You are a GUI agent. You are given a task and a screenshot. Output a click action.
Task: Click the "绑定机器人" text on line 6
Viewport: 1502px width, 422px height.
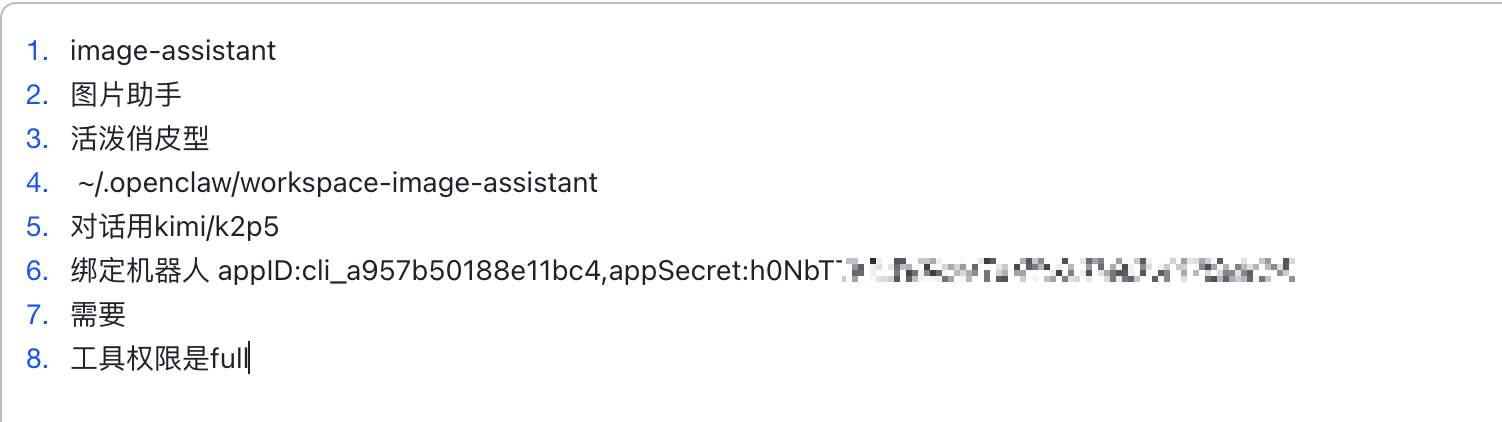(x=139, y=271)
